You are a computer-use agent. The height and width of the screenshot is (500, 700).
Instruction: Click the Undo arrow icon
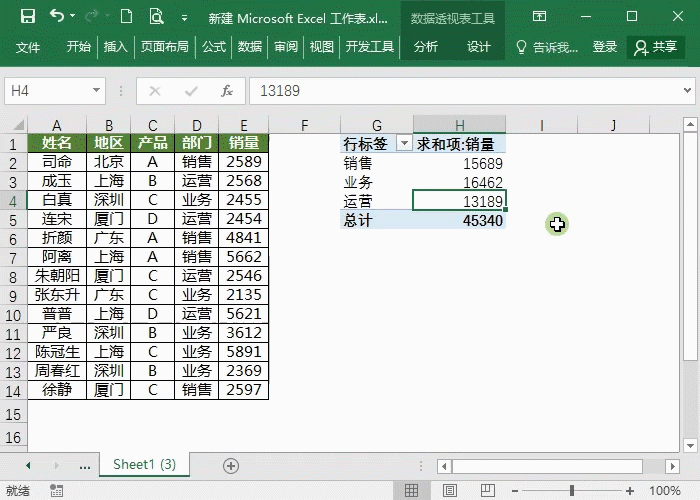[57, 16]
